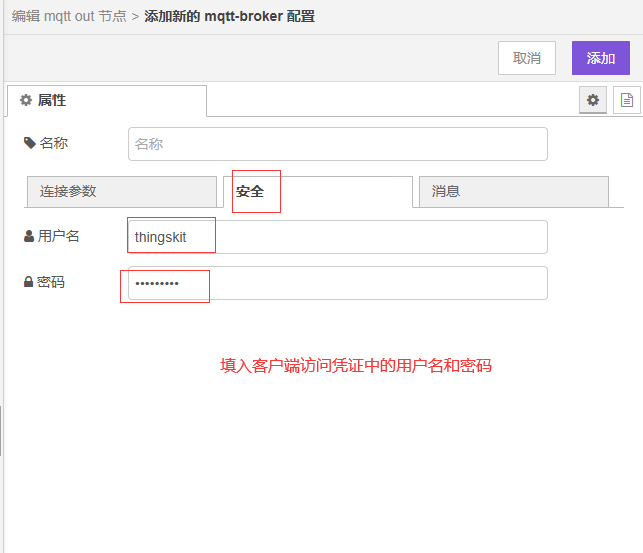The width and height of the screenshot is (643, 553).
Task: Click into the 密码 password field
Action: 338,283
